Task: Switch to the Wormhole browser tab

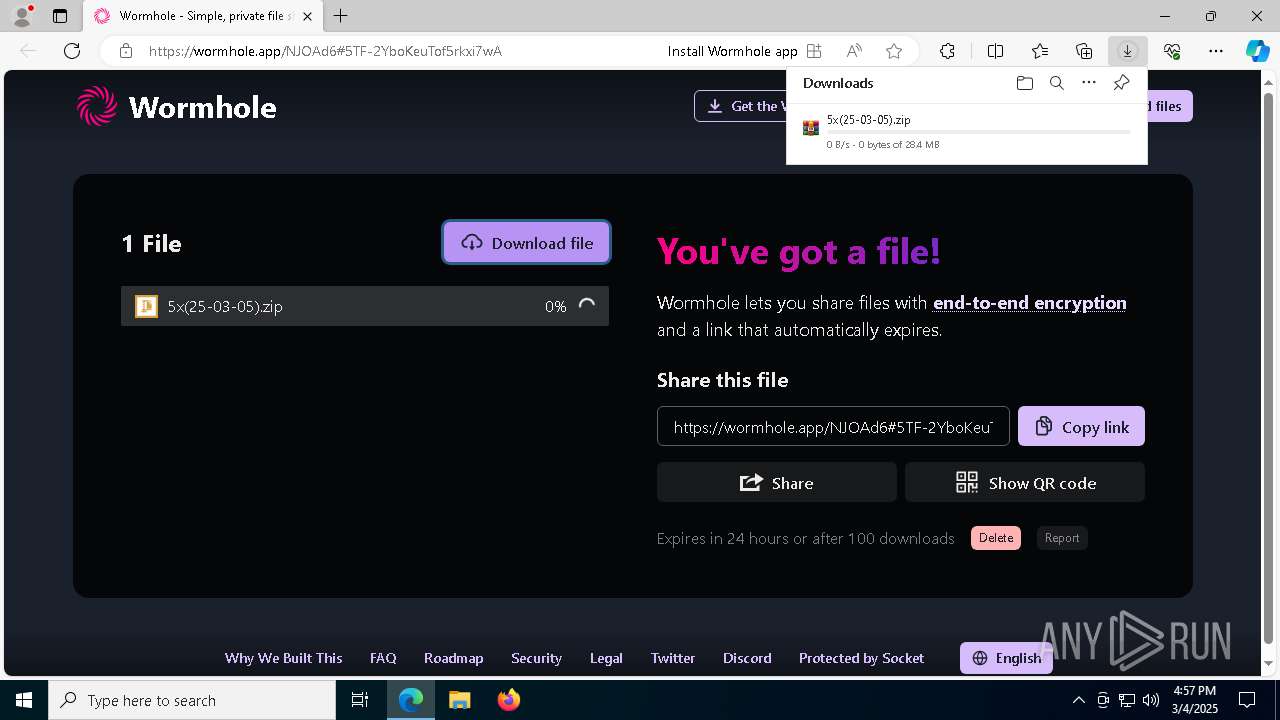Action: pyautogui.click(x=205, y=16)
